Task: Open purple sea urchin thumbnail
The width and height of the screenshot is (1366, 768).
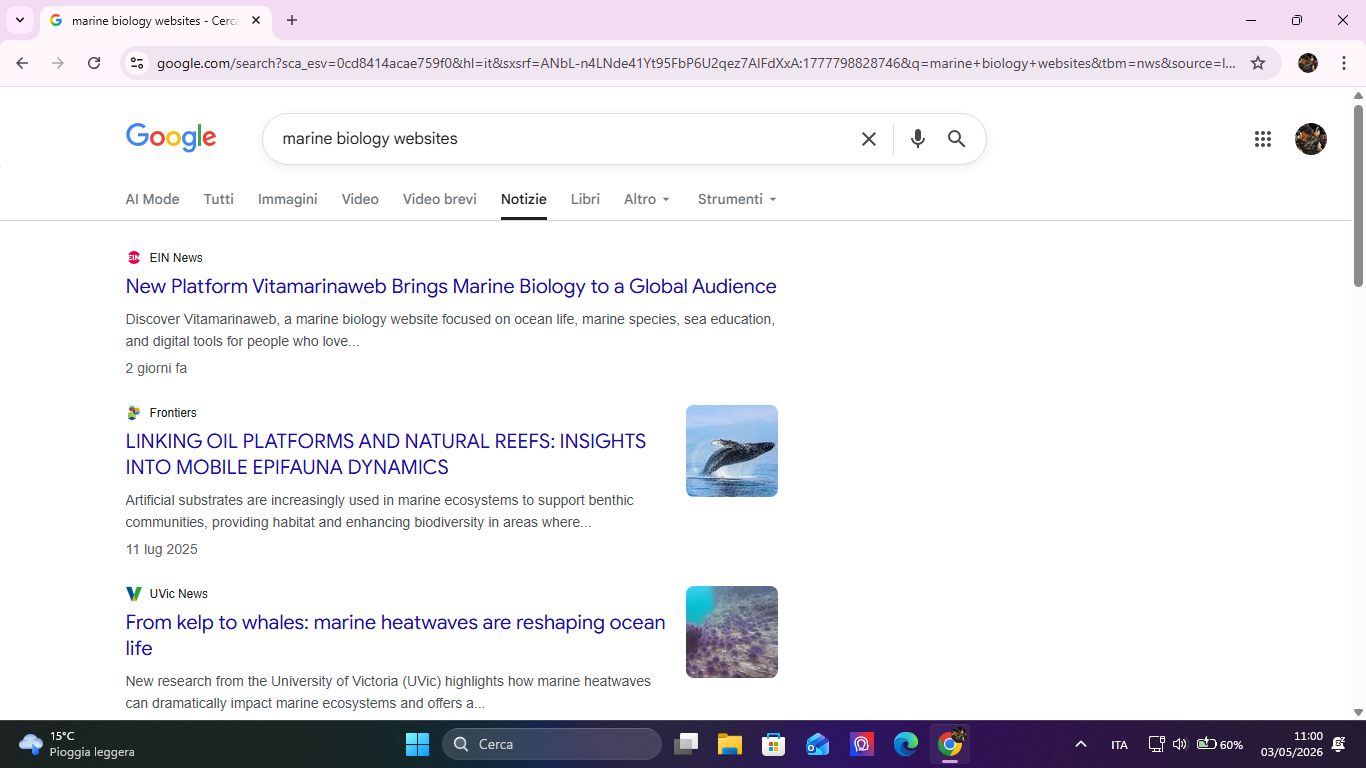Action: tap(732, 632)
